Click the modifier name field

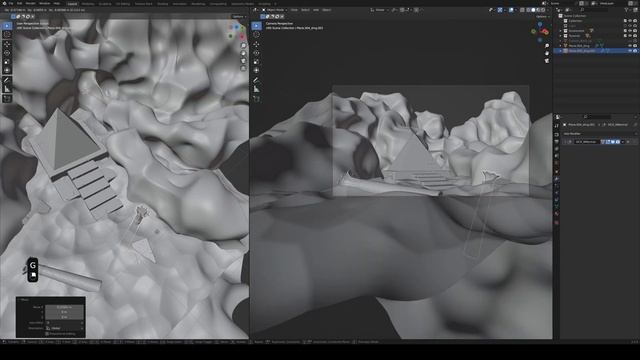click(x=586, y=142)
